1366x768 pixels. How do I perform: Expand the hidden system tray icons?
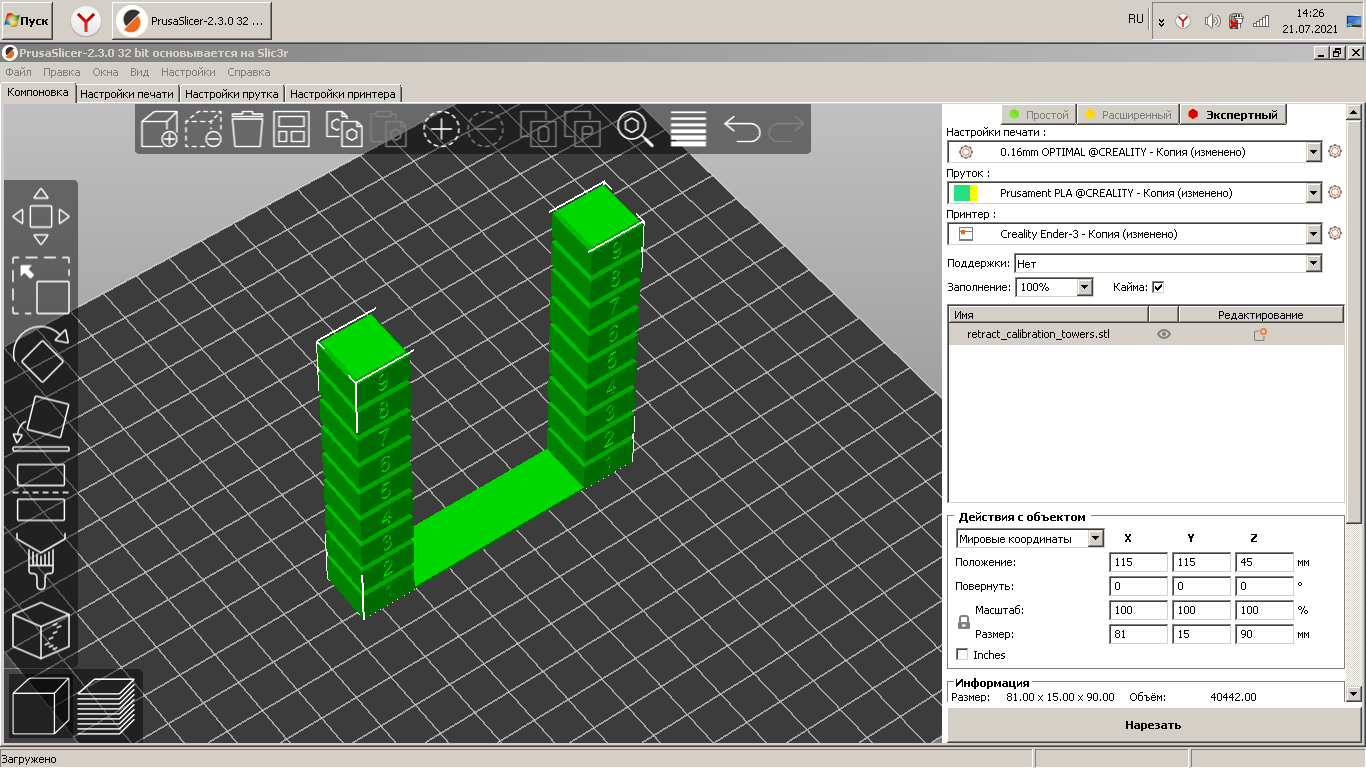tap(1161, 21)
